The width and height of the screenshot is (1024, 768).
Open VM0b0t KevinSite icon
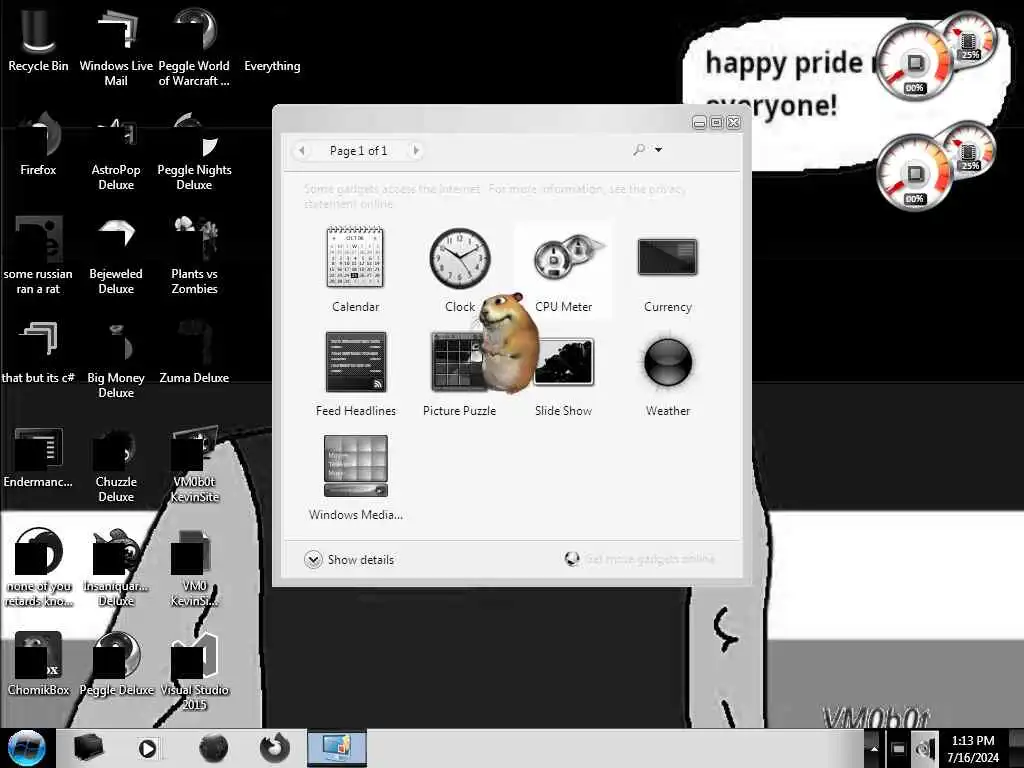[194, 464]
